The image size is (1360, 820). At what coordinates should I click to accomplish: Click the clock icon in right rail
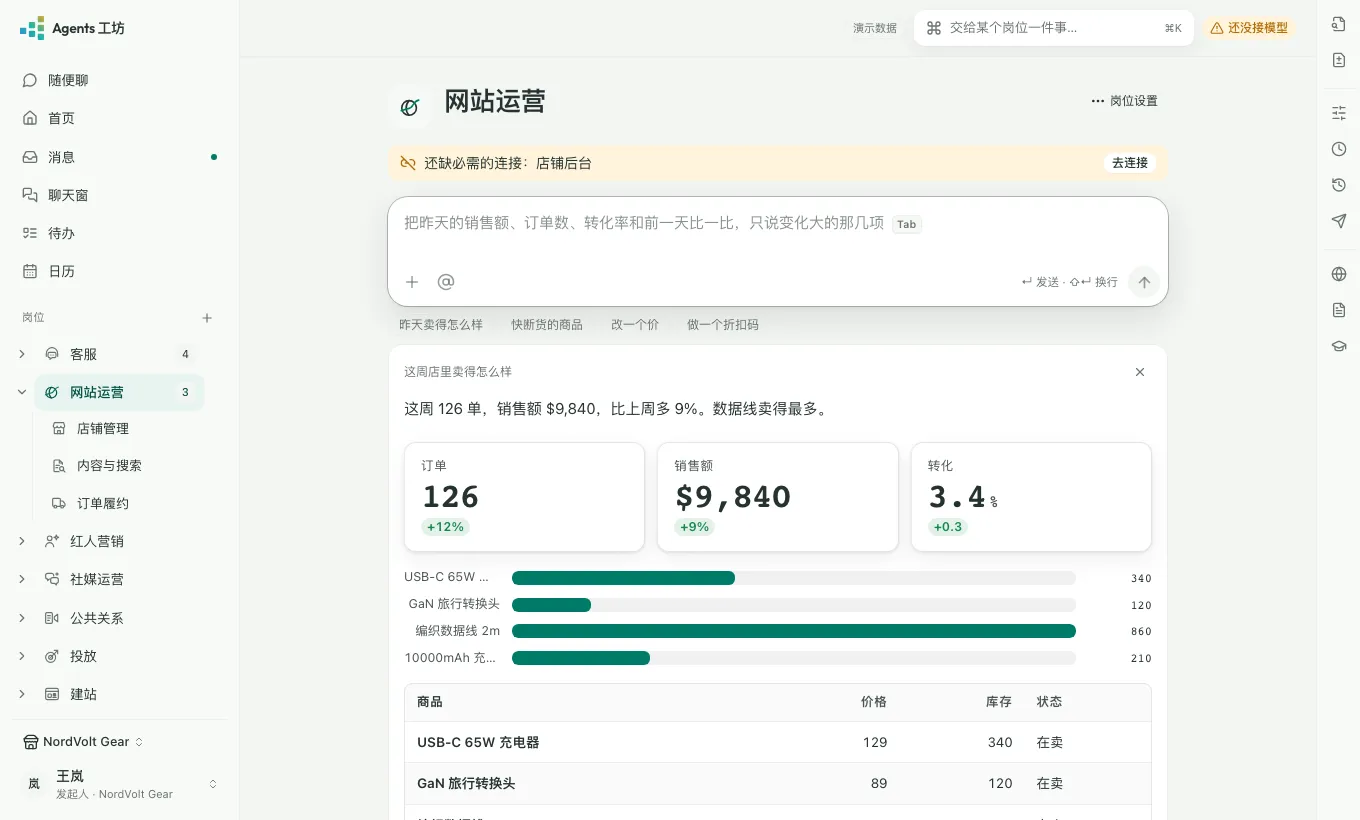[x=1339, y=149]
